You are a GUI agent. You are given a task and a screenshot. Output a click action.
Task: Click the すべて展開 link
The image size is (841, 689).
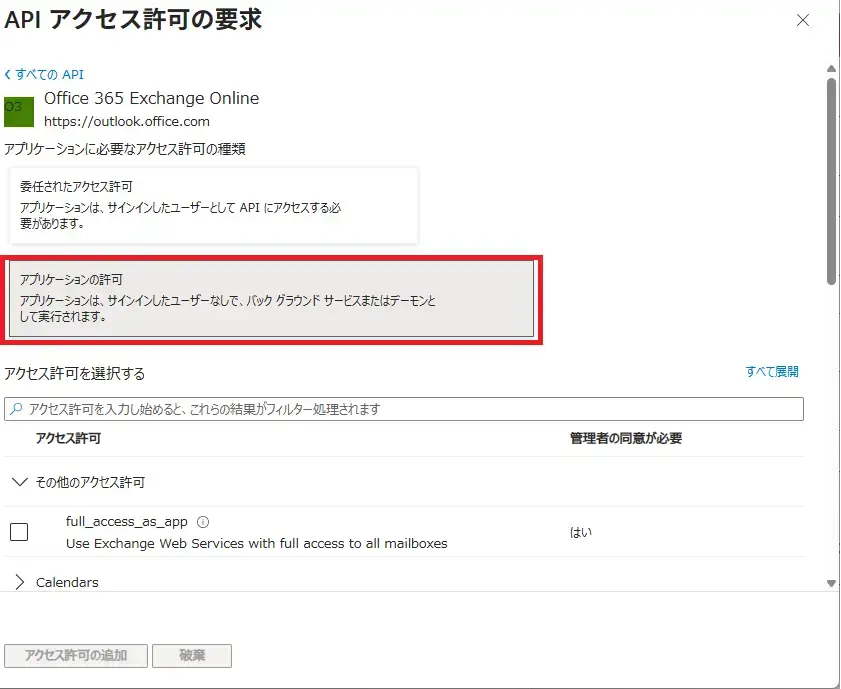pyautogui.click(x=772, y=372)
